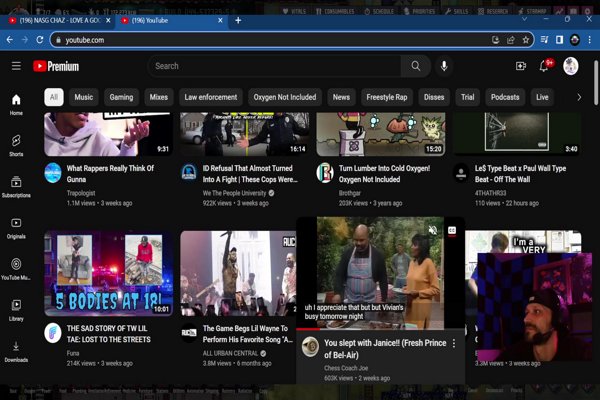Open the media controls icon in Chrome toolbar
The image size is (600, 400).
[545, 40]
